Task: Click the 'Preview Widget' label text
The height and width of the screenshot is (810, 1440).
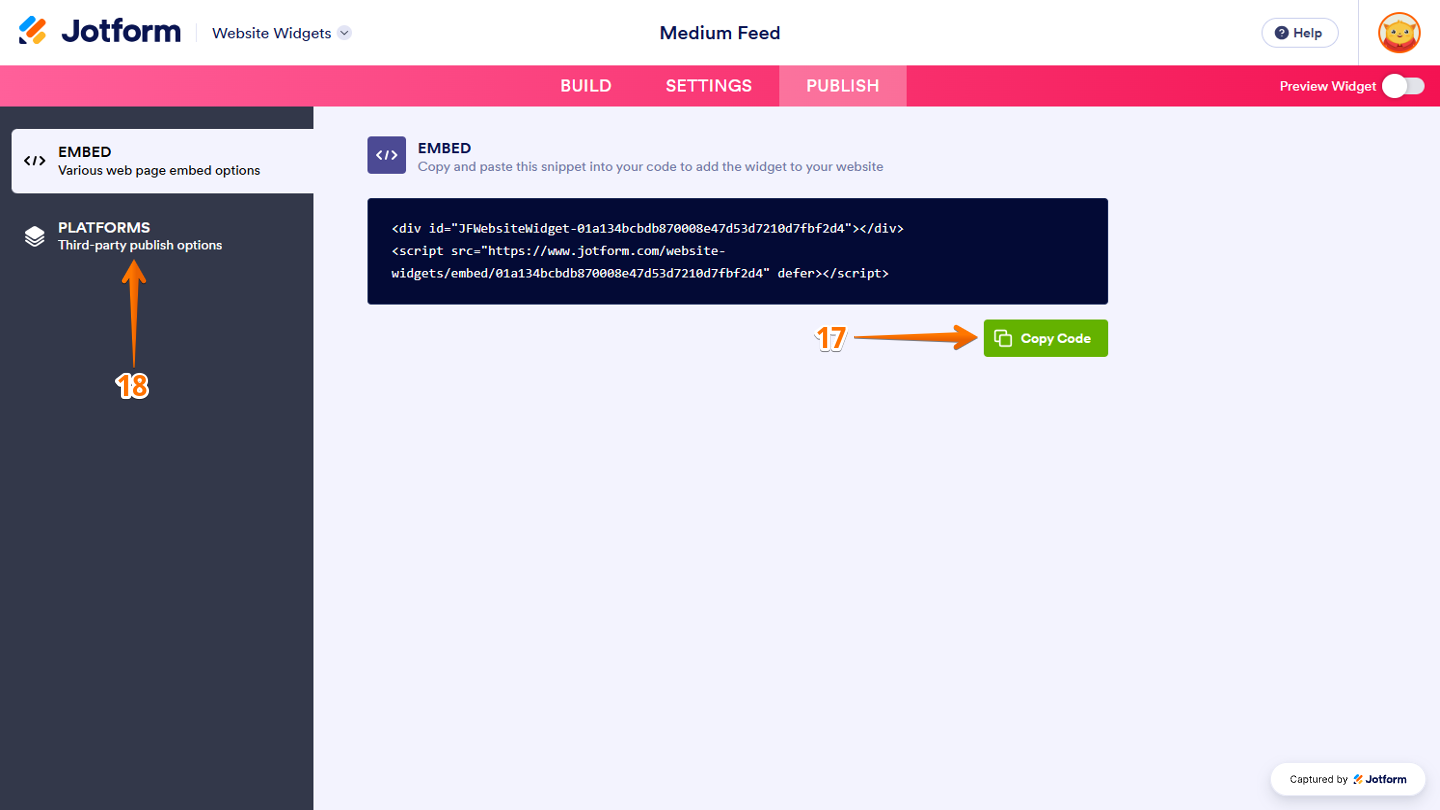Action: tap(1328, 86)
